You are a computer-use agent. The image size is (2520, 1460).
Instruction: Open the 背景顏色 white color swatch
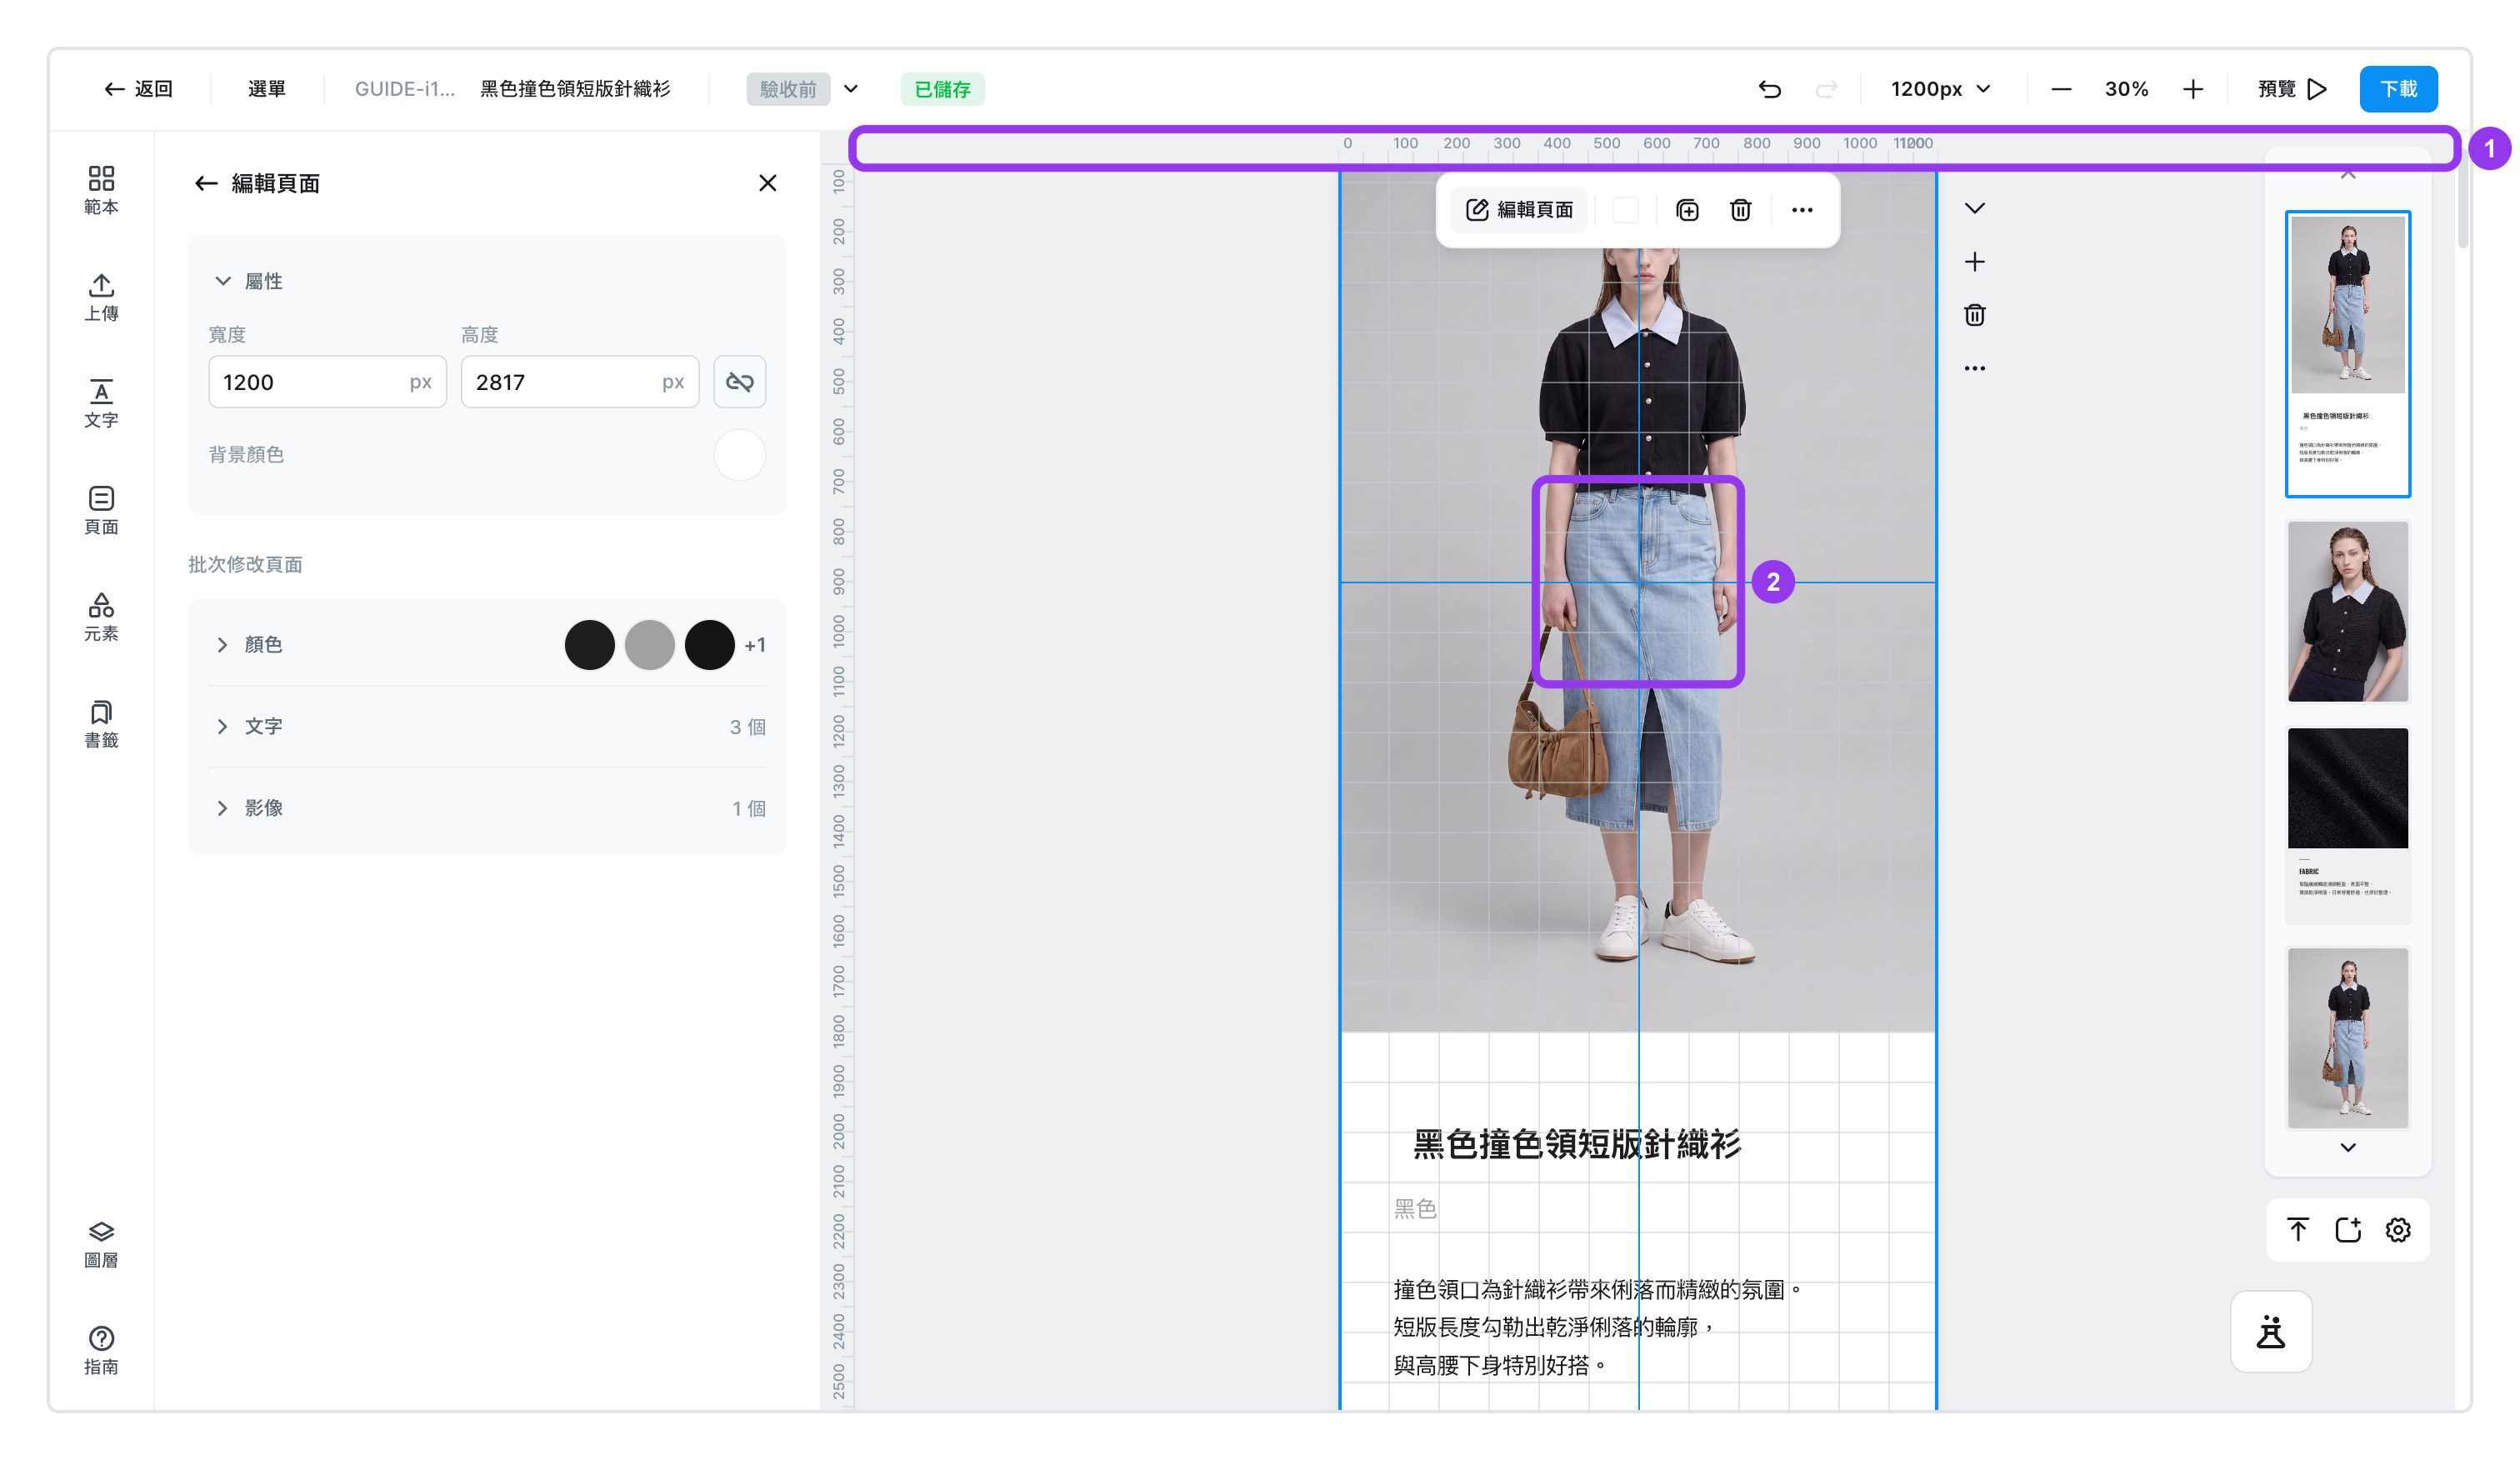pos(739,455)
